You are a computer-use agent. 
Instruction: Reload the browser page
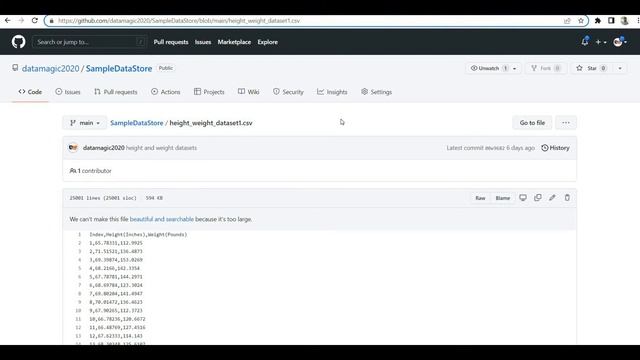pos(35,20)
